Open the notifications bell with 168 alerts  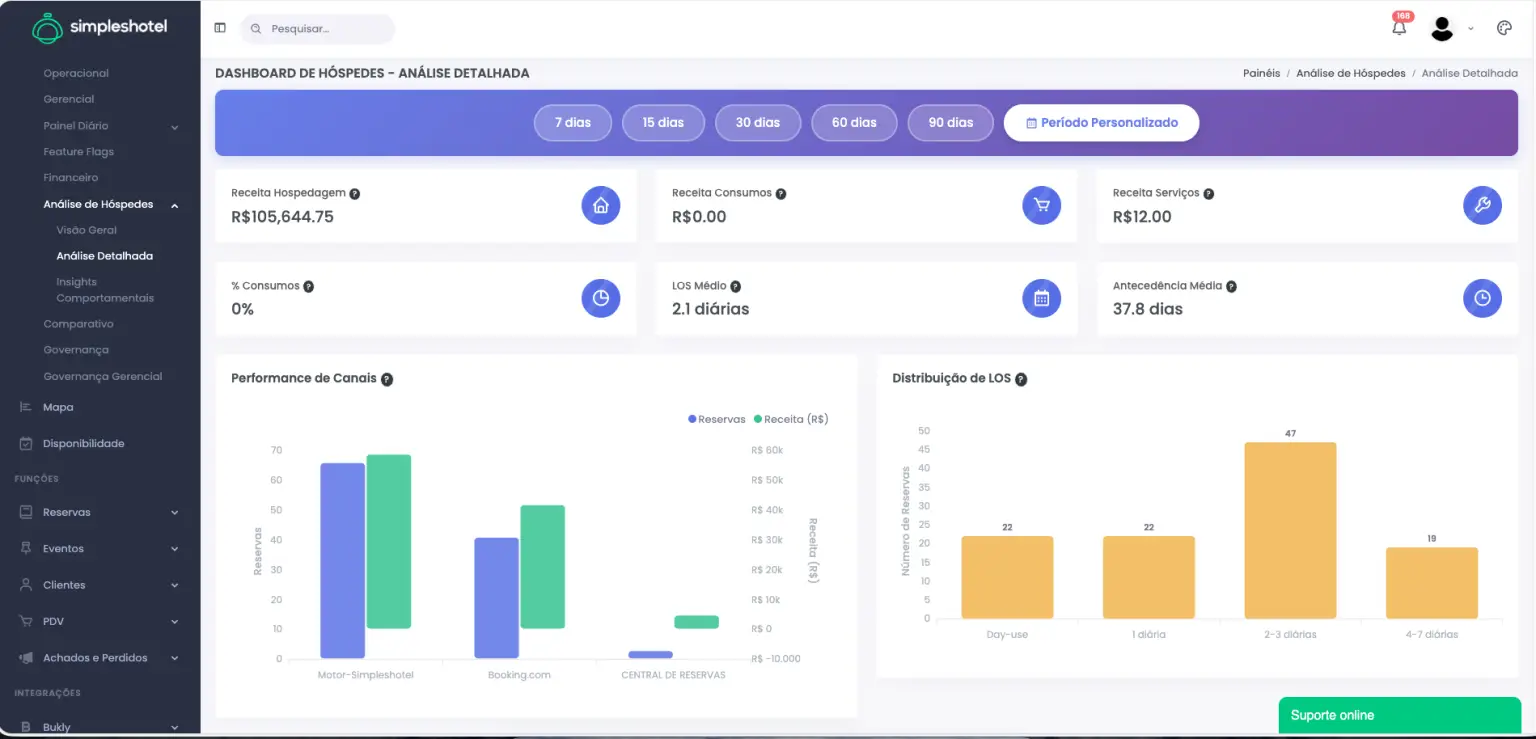(1399, 26)
